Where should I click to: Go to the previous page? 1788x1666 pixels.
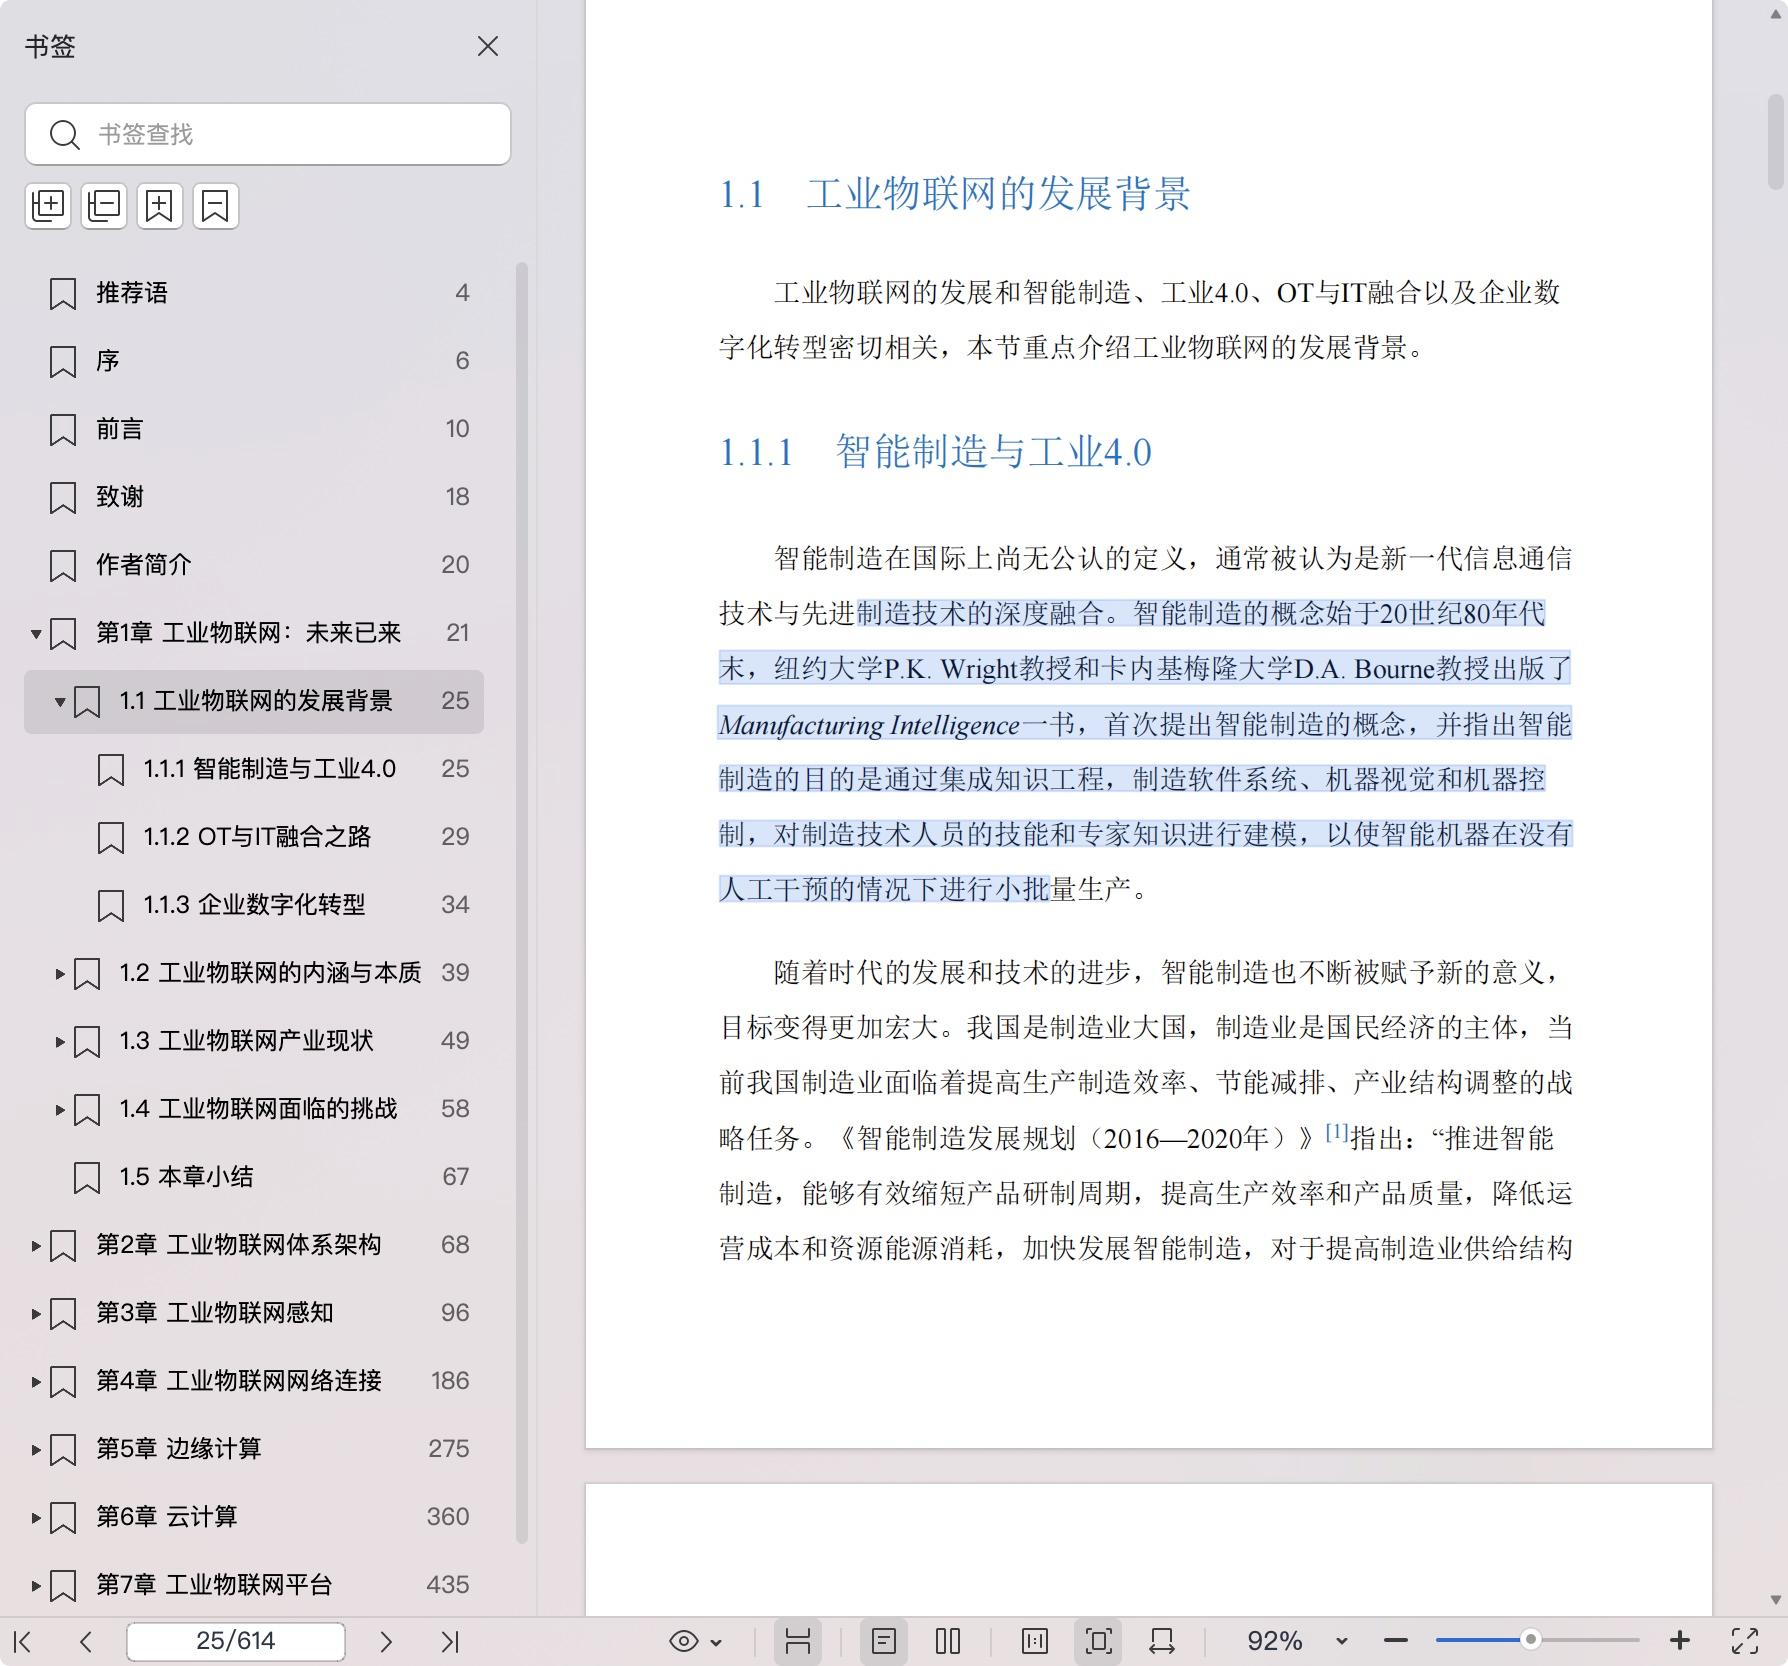(x=86, y=1641)
